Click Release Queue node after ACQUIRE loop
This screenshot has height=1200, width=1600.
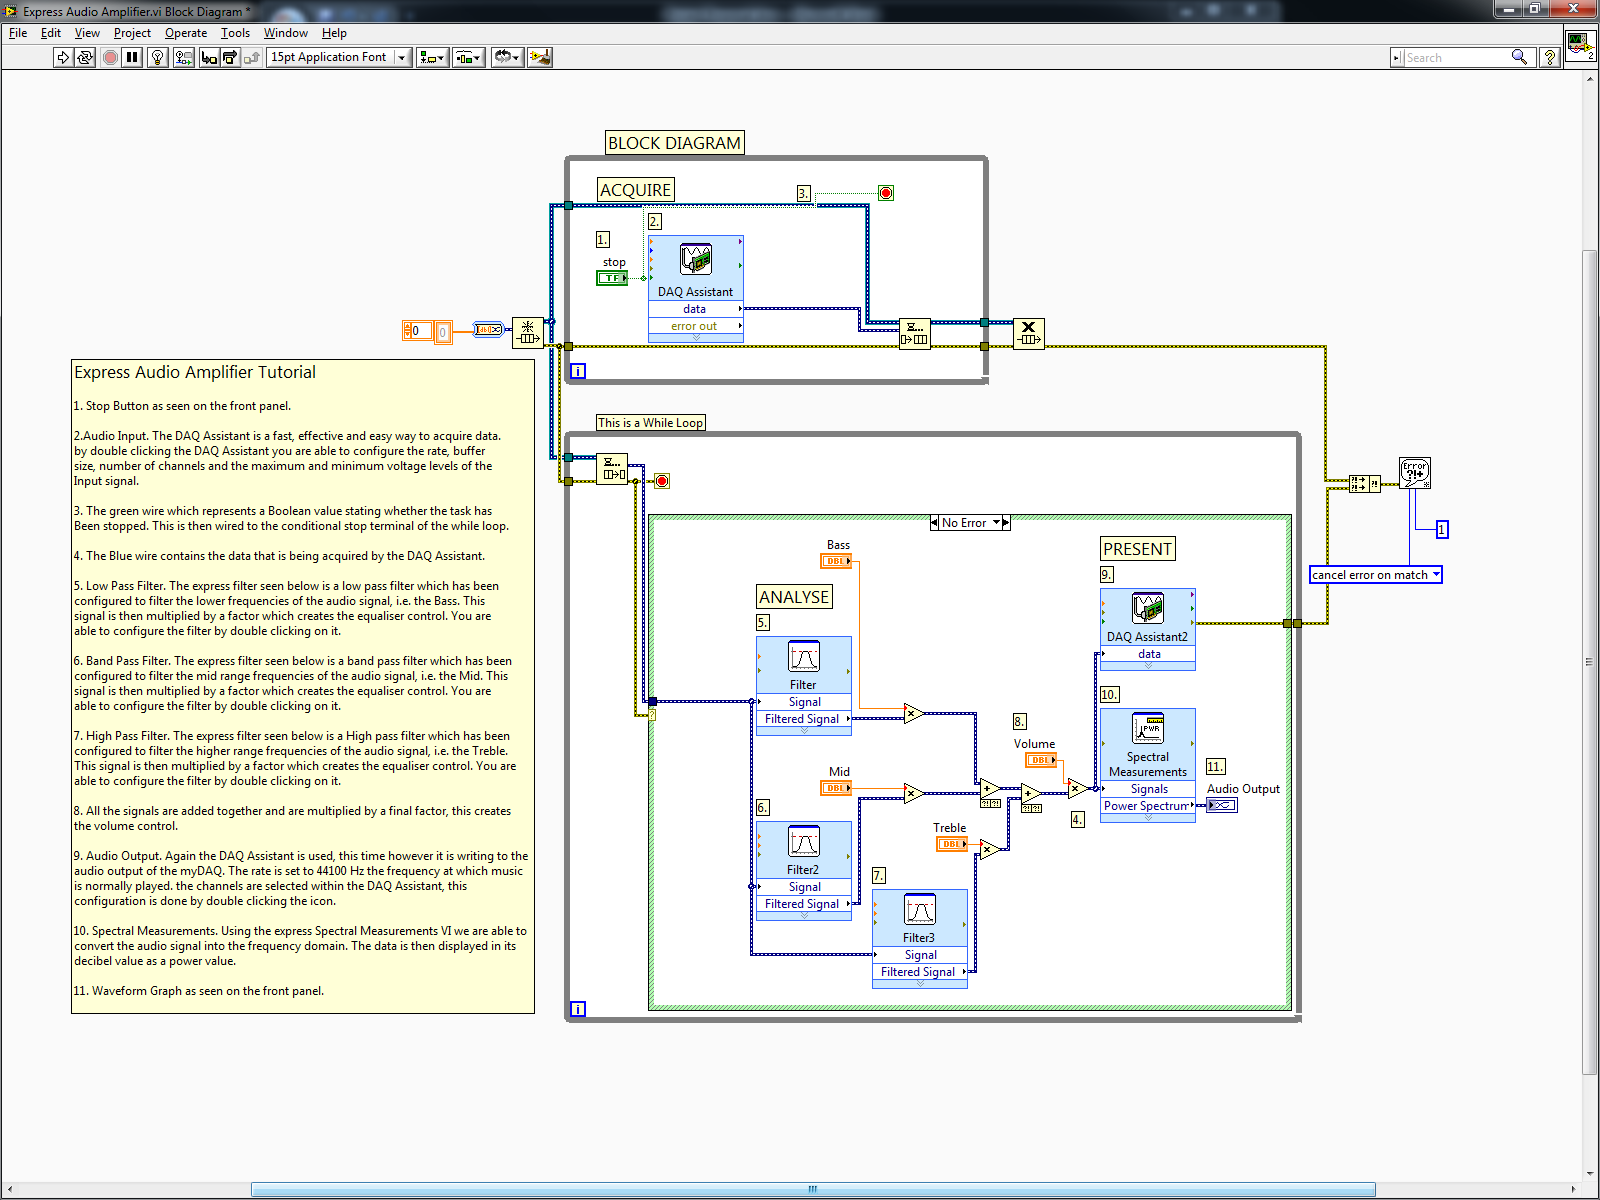click(x=1029, y=333)
